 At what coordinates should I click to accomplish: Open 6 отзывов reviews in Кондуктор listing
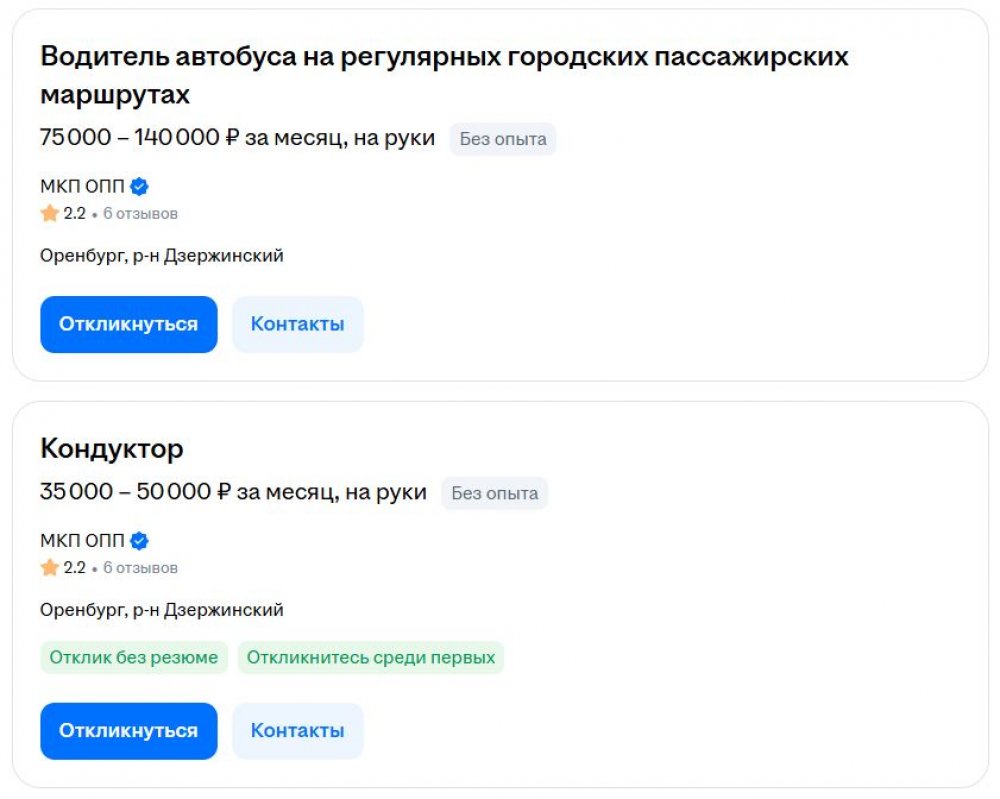140,568
